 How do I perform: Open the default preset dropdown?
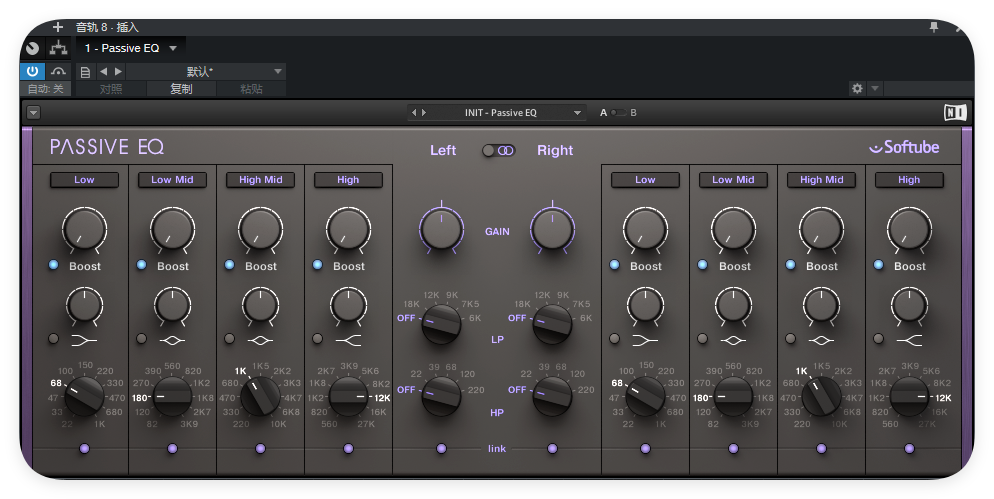pos(206,72)
